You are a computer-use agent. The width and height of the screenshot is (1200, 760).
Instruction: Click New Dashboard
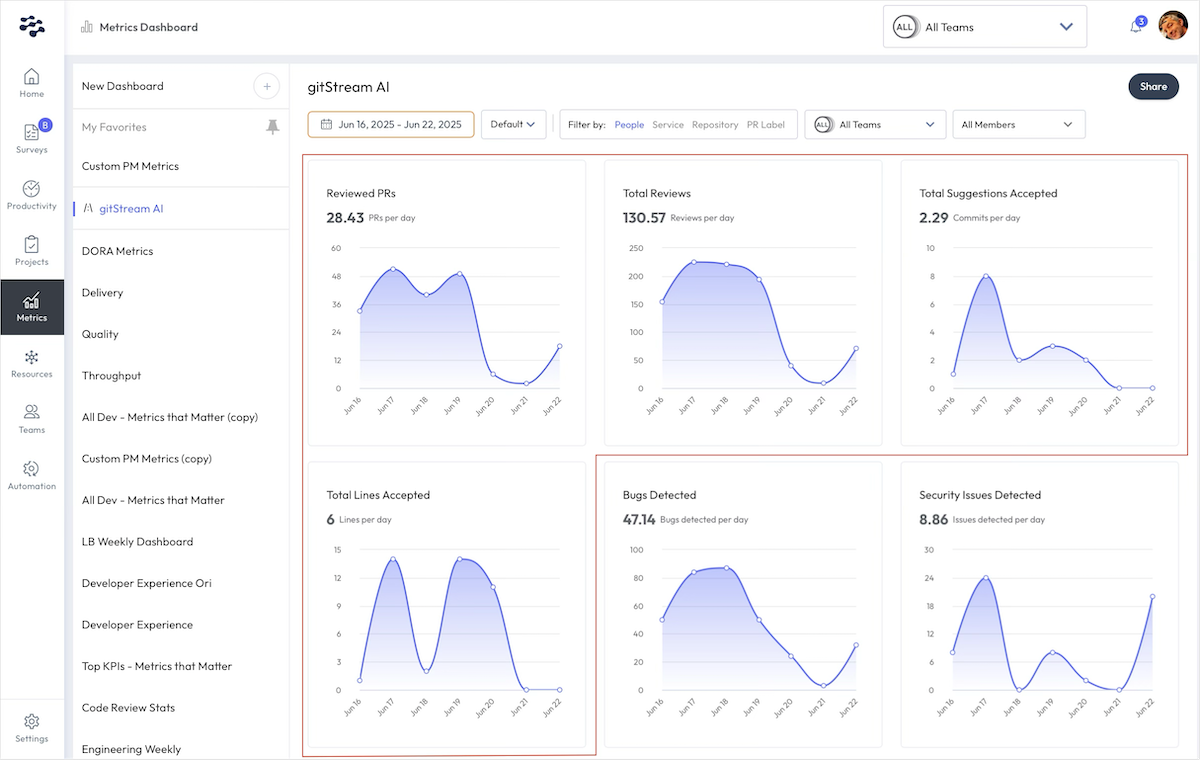[122, 86]
